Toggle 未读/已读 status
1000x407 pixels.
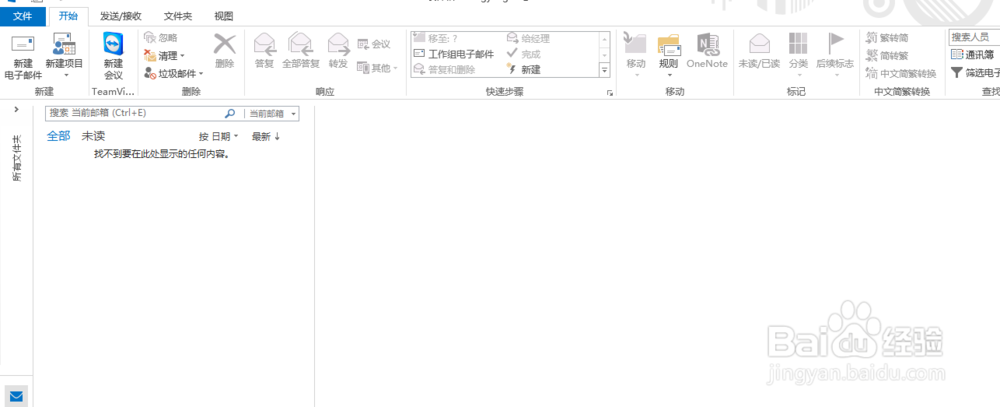click(x=759, y=51)
